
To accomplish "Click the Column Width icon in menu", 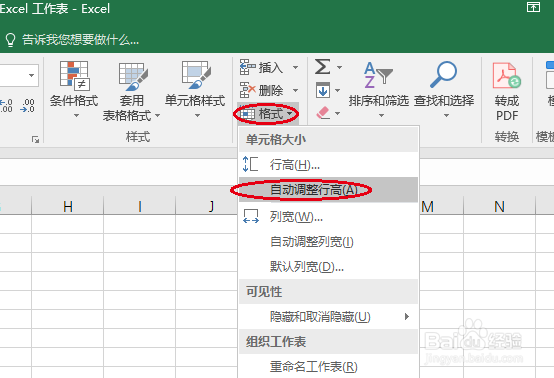I will coord(251,216).
